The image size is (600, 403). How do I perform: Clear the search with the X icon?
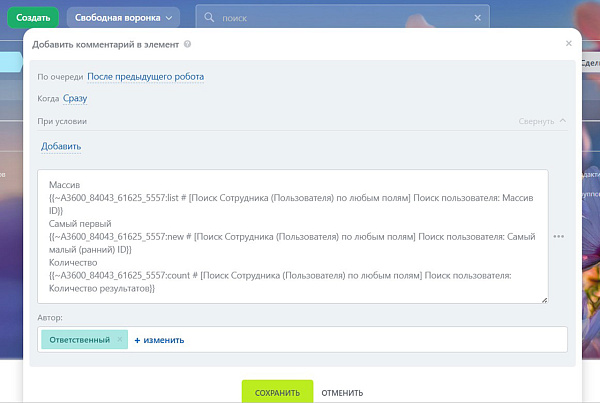coord(478,18)
